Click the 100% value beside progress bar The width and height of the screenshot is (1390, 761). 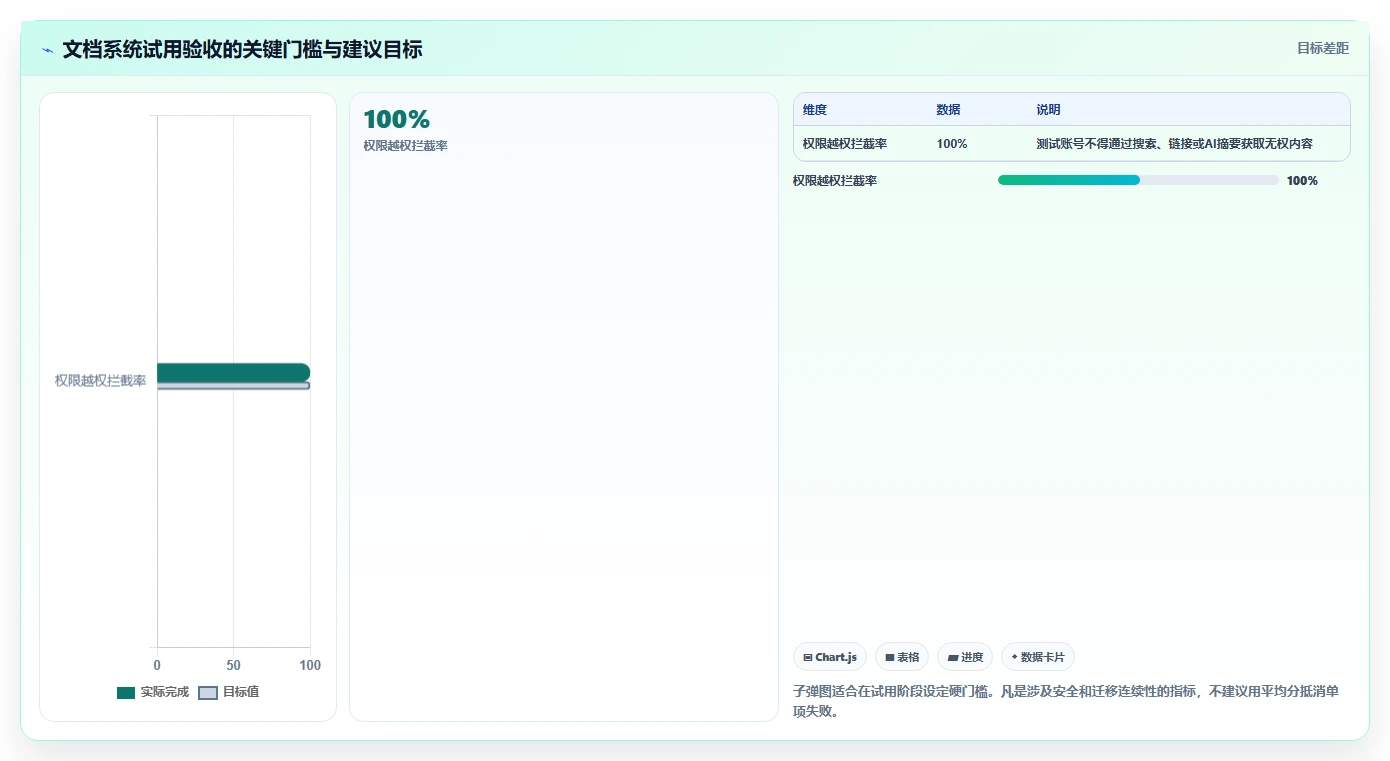click(x=1302, y=181)
